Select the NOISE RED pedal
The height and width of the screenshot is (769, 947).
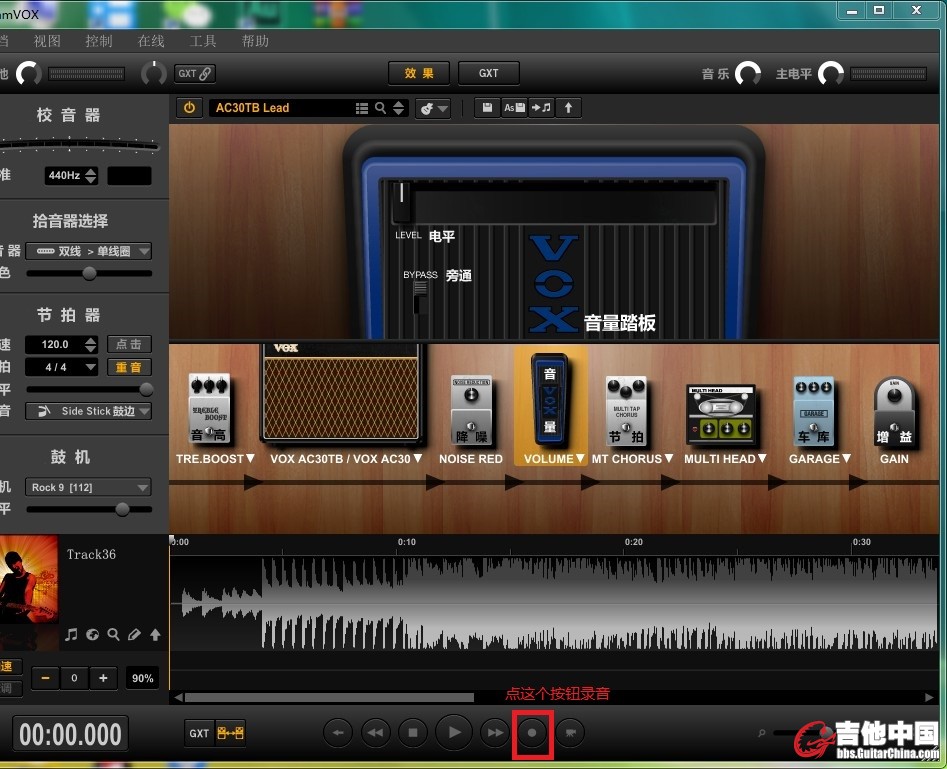[471, 410]
